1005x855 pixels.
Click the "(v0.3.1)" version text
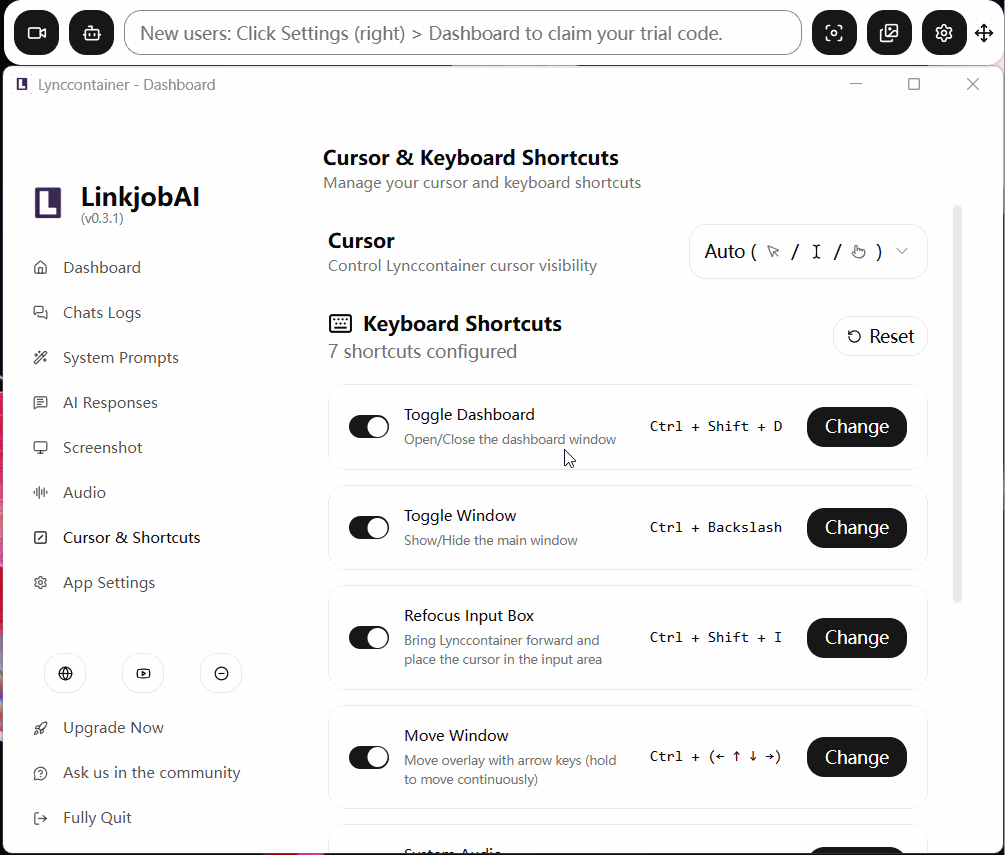point(102,218)
